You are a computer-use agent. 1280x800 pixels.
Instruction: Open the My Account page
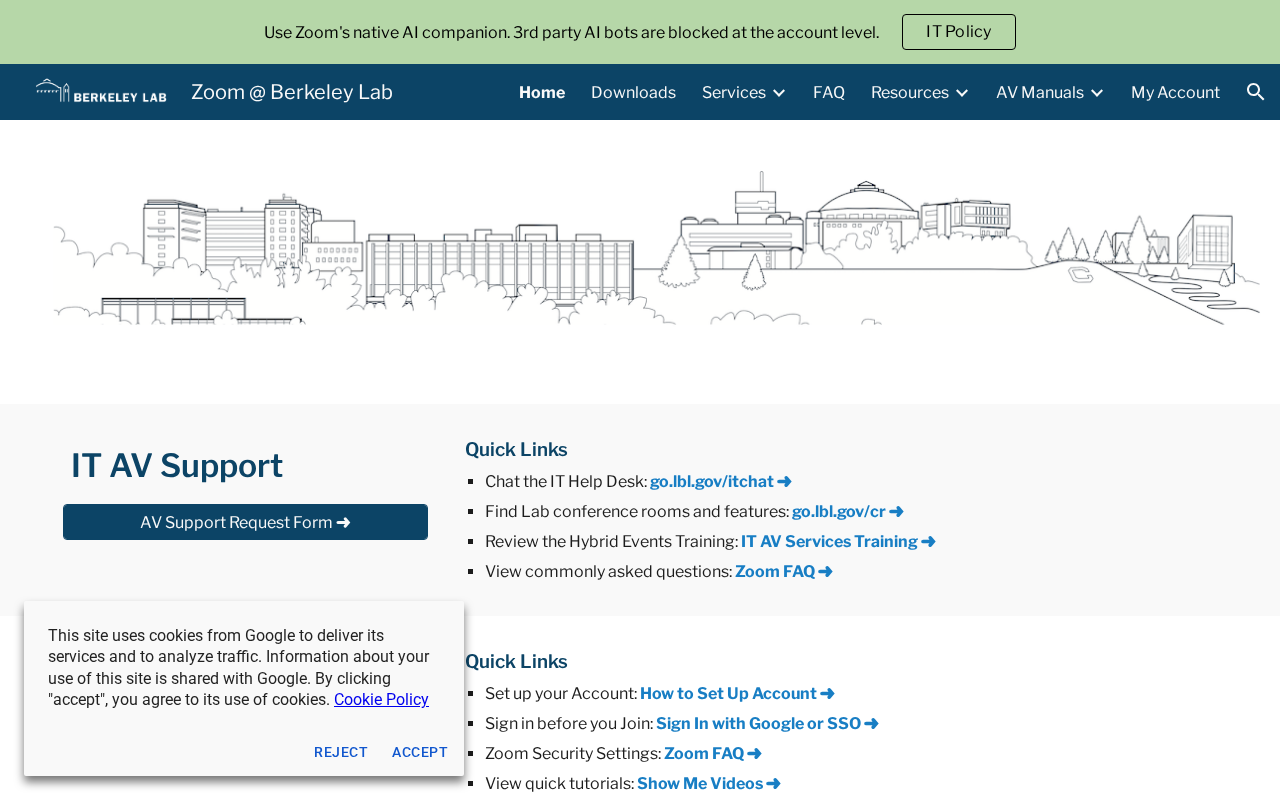click(1175, 93)
